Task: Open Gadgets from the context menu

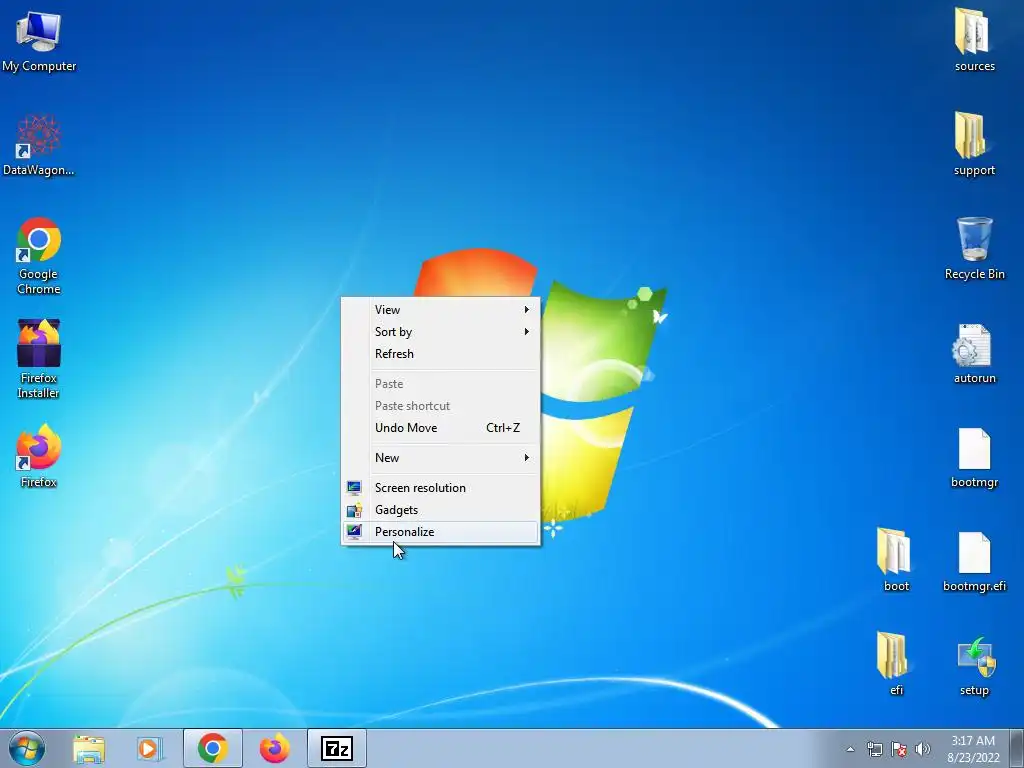Action: point(440,510)
